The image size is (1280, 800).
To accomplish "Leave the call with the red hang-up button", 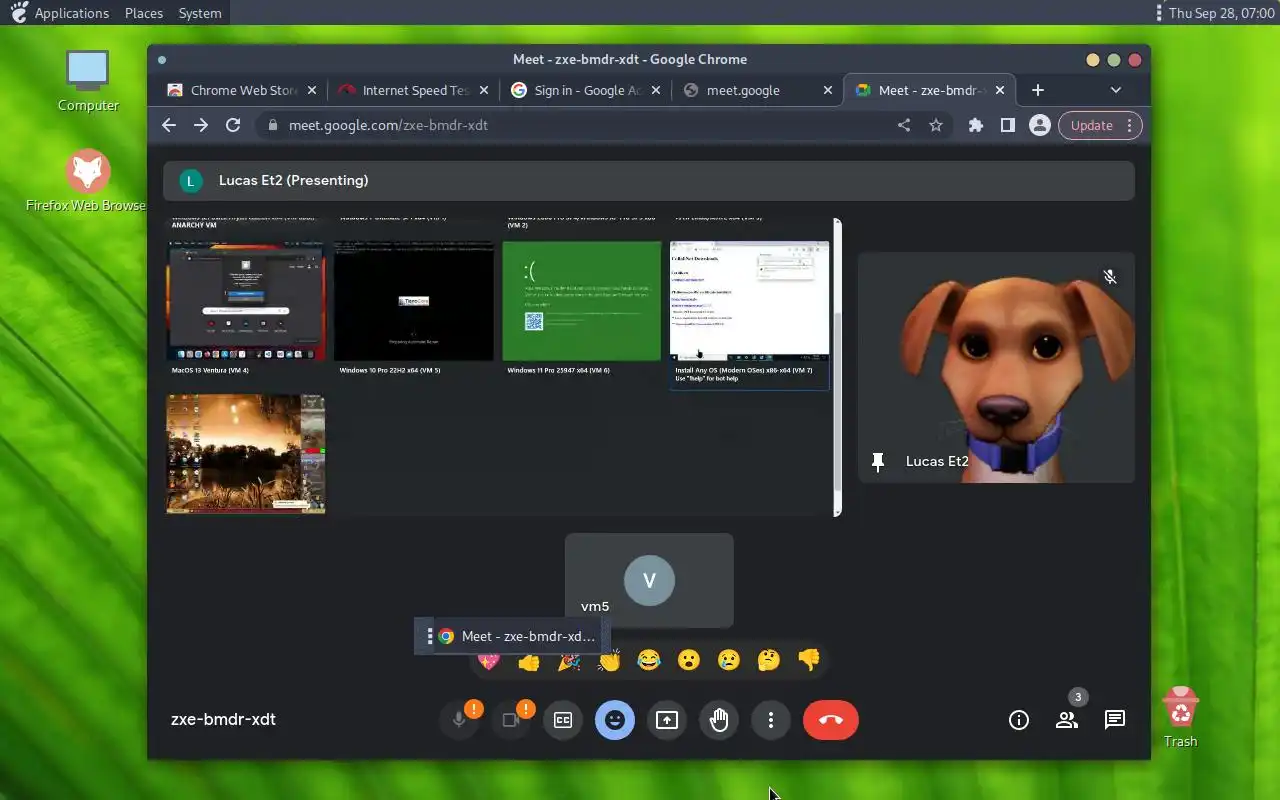I will 831,720.
